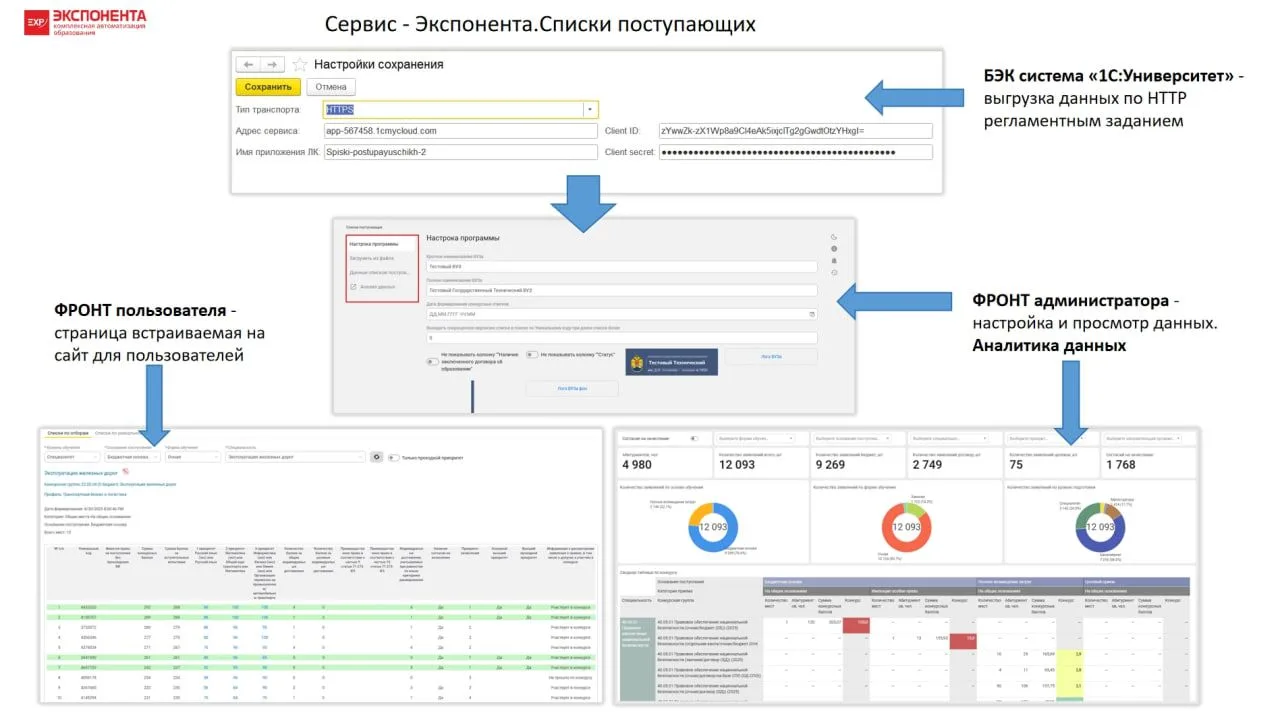This screenshot has height=719, width=1280.
Task: Click the multicolor donut chart by training level
Action: click(x=1100, y=526)
